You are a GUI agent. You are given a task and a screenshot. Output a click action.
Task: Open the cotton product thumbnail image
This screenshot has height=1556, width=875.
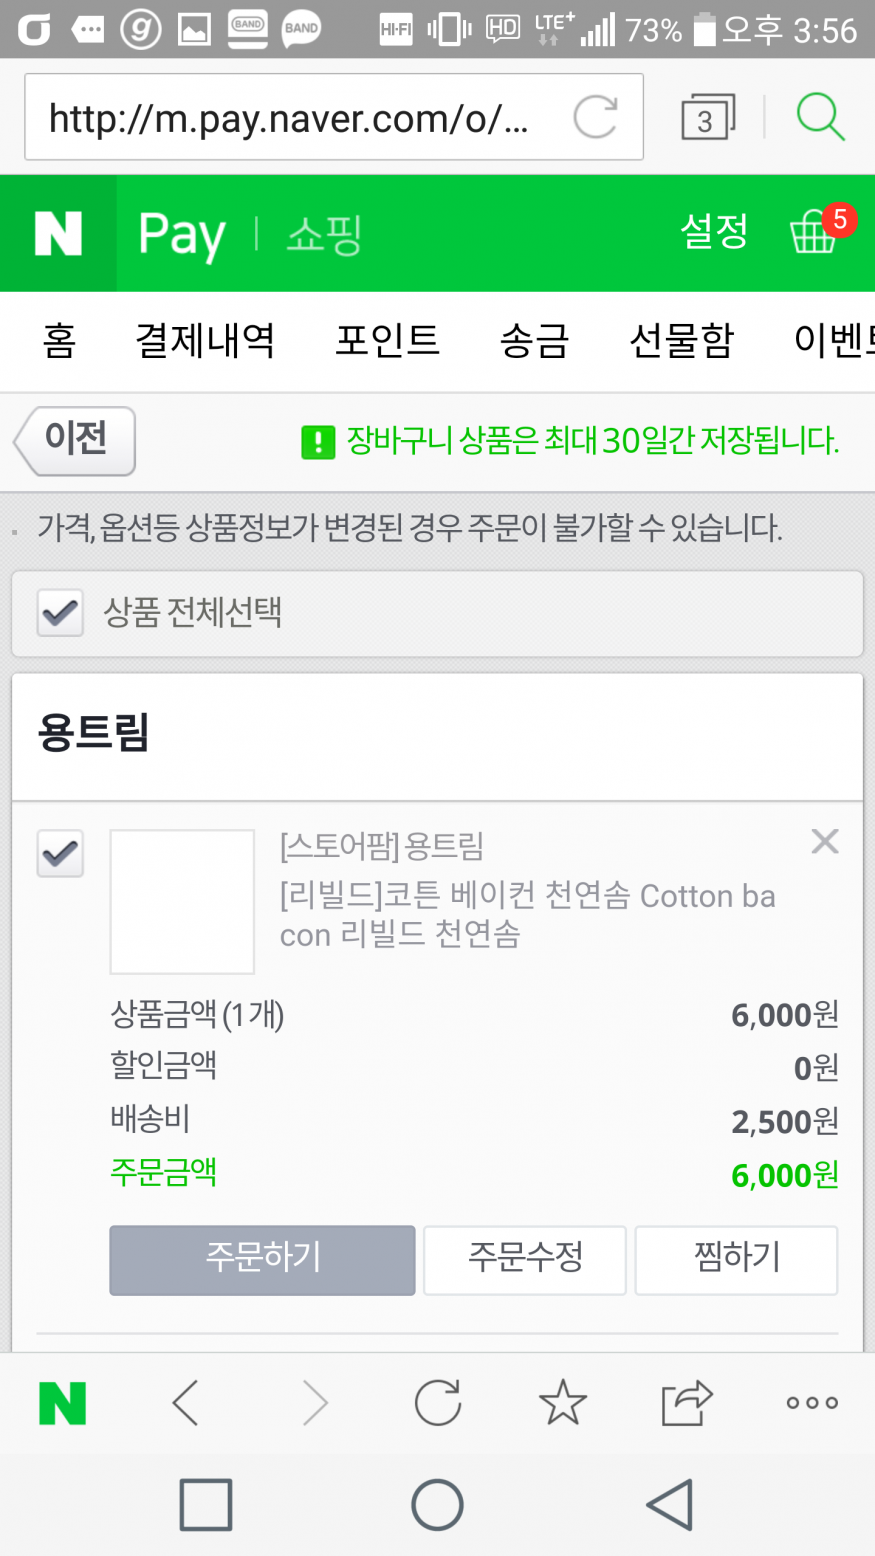(182, 901)
